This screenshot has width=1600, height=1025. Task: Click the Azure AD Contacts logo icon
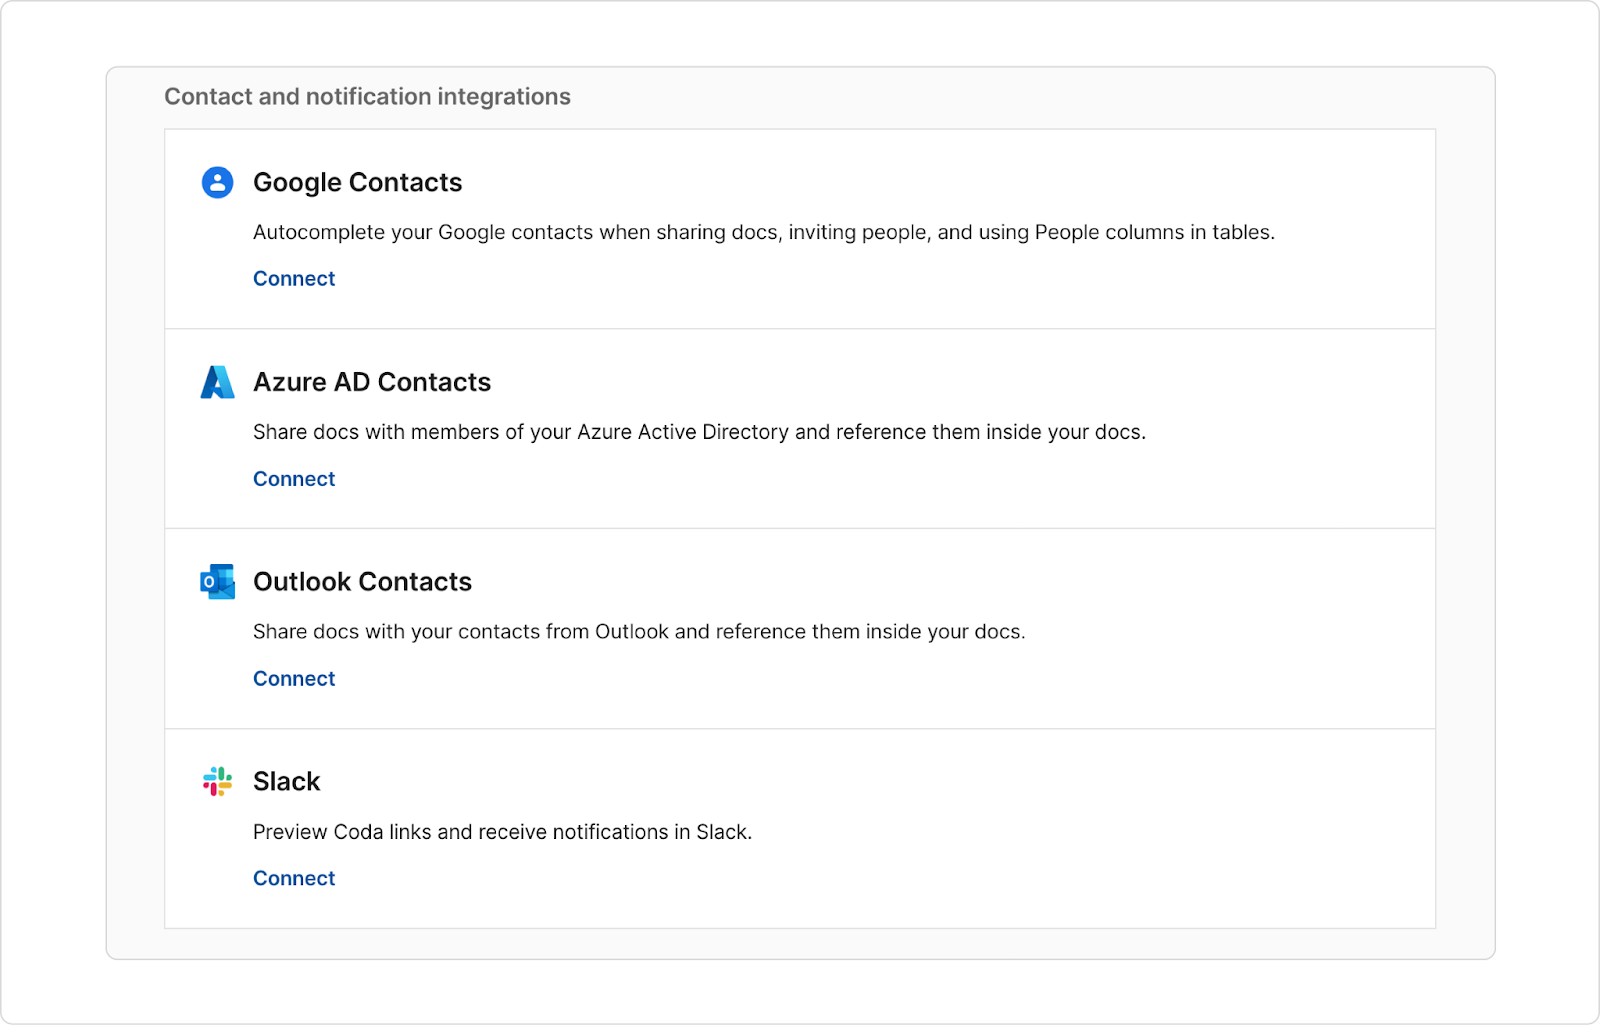click(217, 382)
